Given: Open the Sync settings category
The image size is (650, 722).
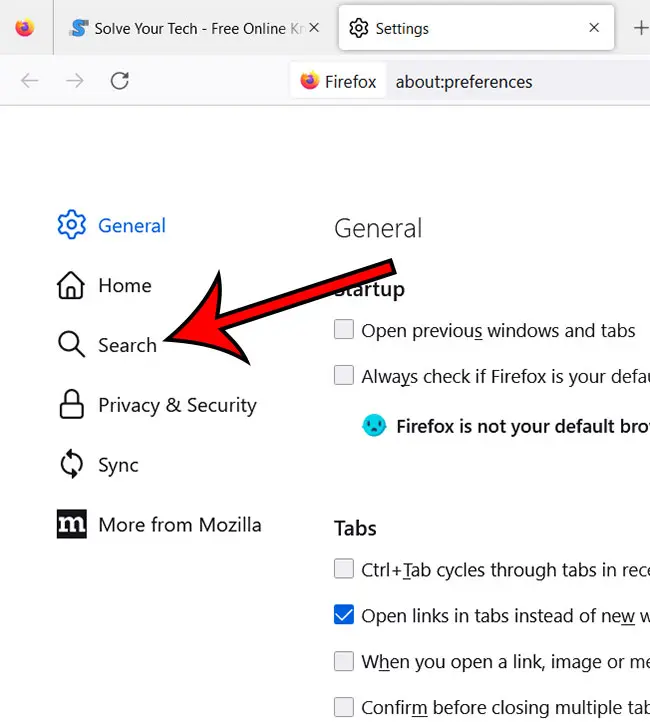Looking at the screenshot, I should (118, 466).
